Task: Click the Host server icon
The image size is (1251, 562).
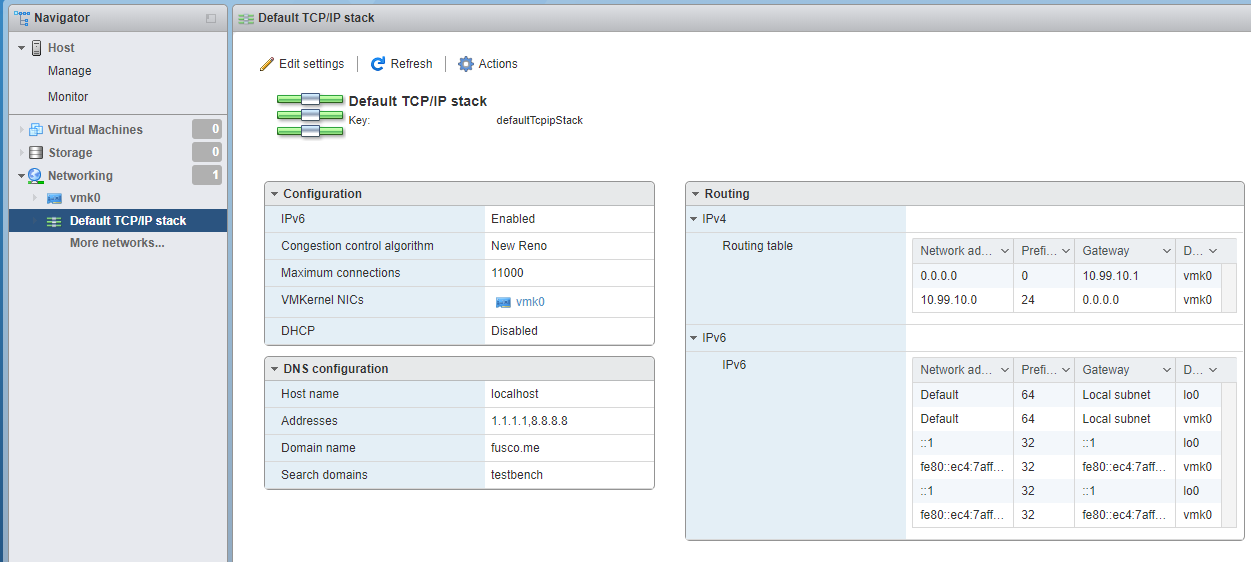Action: (37, 48)
